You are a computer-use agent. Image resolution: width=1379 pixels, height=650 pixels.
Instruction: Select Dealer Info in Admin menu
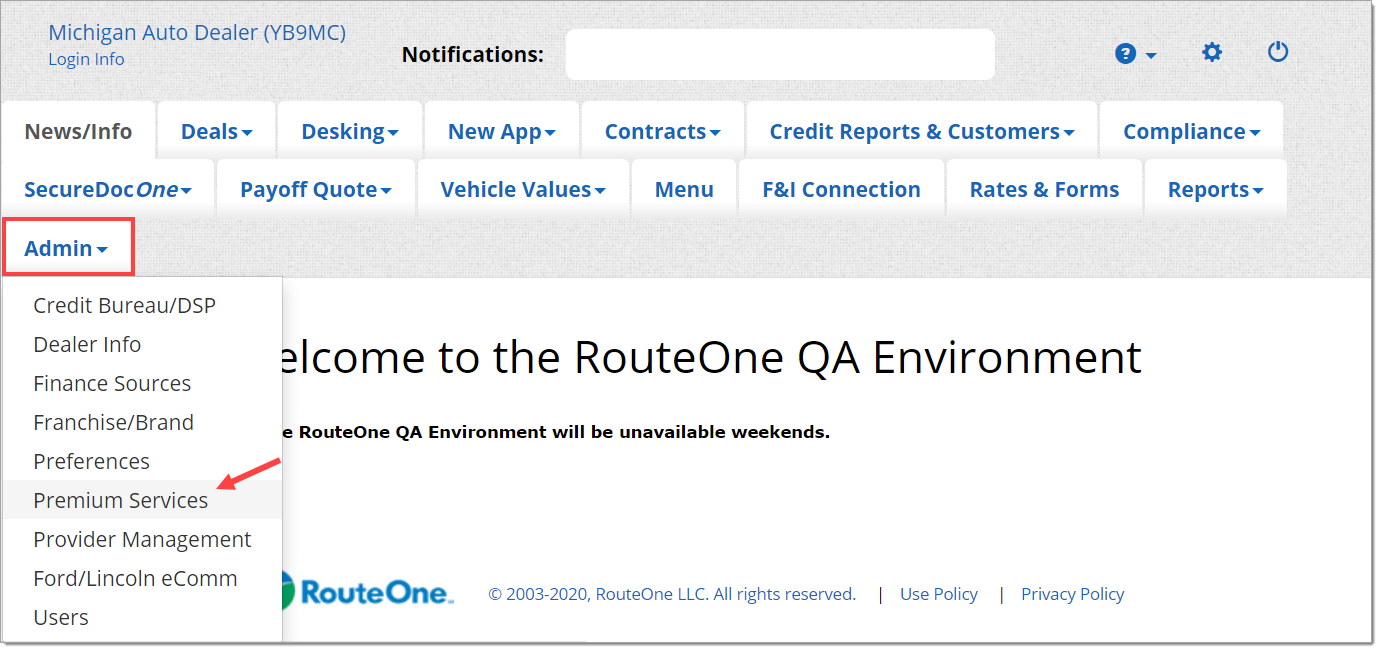pos(142,344)
